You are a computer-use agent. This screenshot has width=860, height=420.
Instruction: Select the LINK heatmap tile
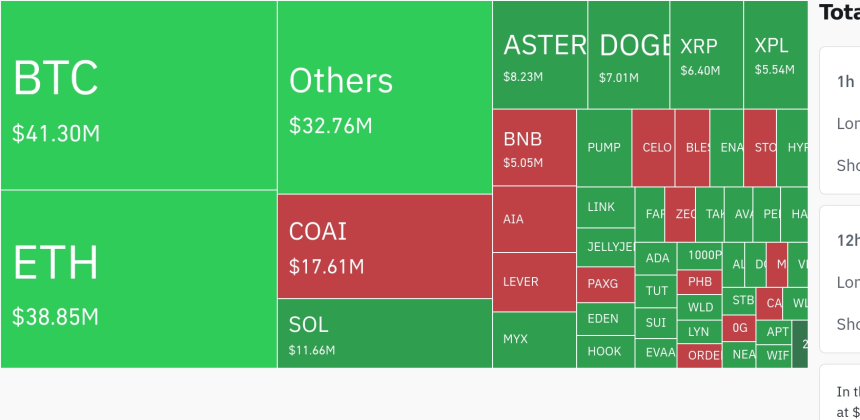pos(605,207)
